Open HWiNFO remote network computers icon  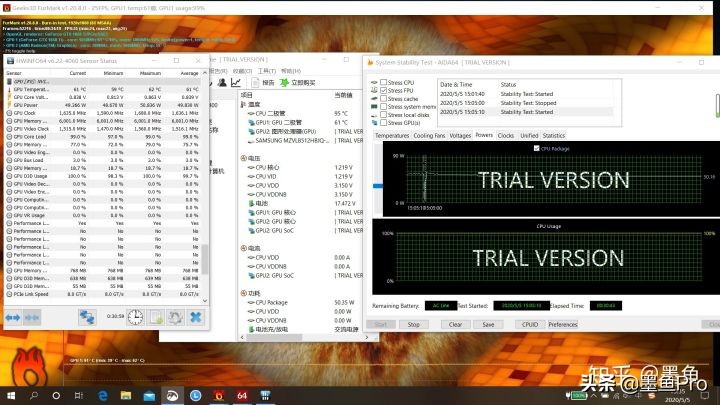(87, 317)
